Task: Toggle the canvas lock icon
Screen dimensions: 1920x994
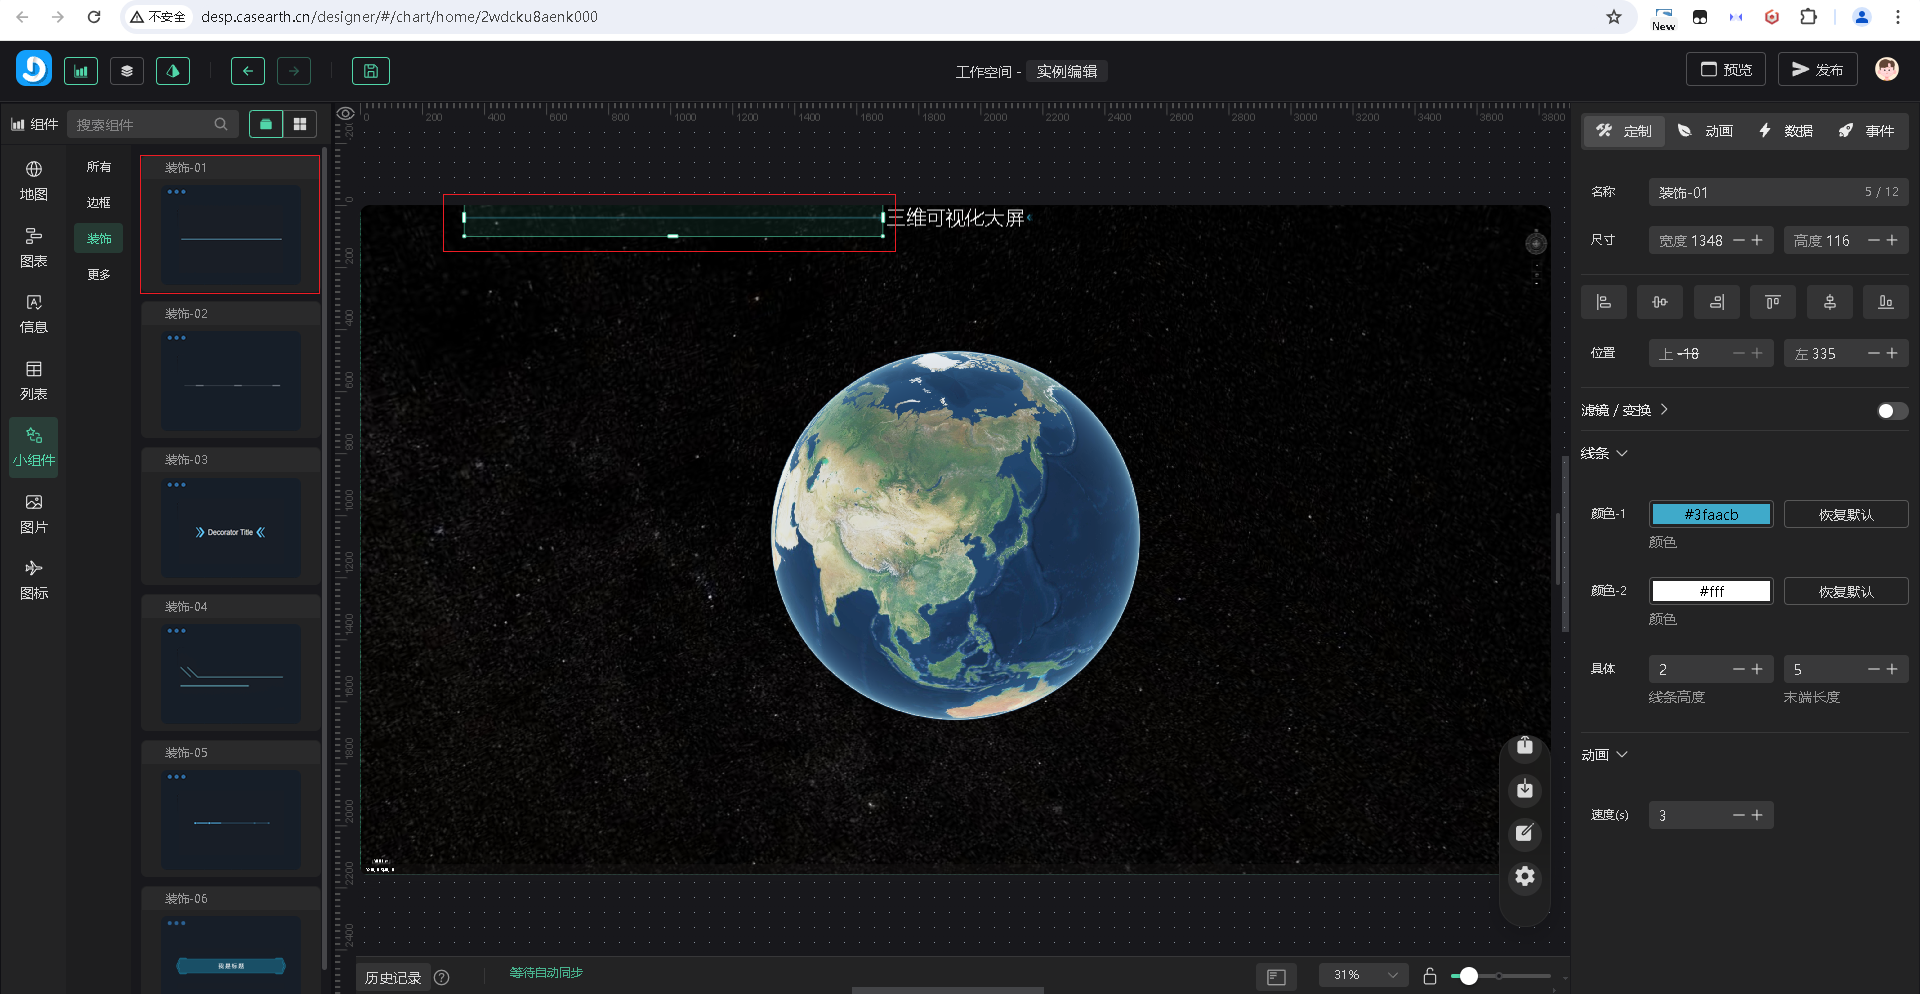Action: (1430, 976)
